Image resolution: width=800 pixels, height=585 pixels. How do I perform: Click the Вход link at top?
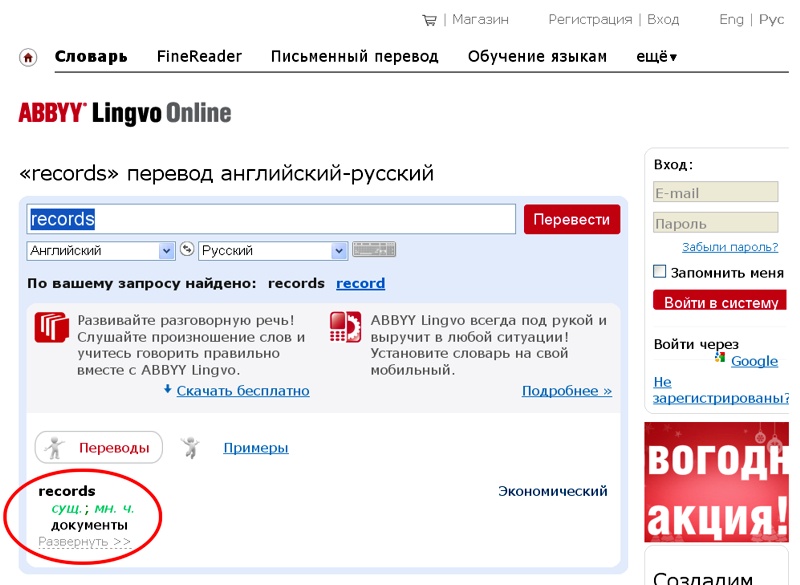(663, 19)
